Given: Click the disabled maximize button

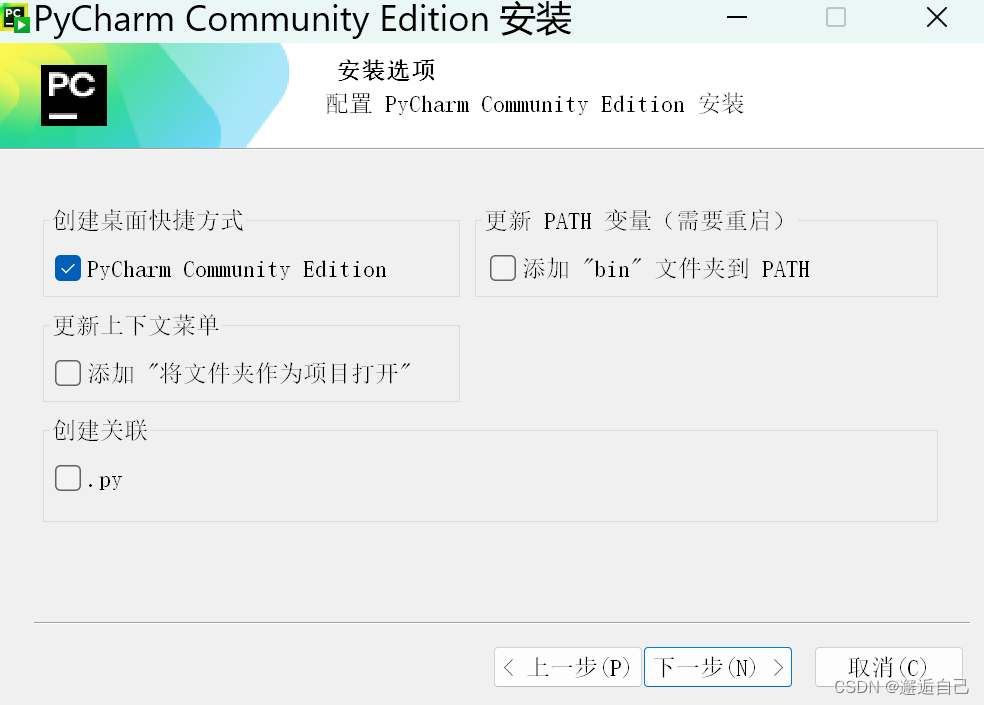Looking at the screenshot, I should (835, 18).
